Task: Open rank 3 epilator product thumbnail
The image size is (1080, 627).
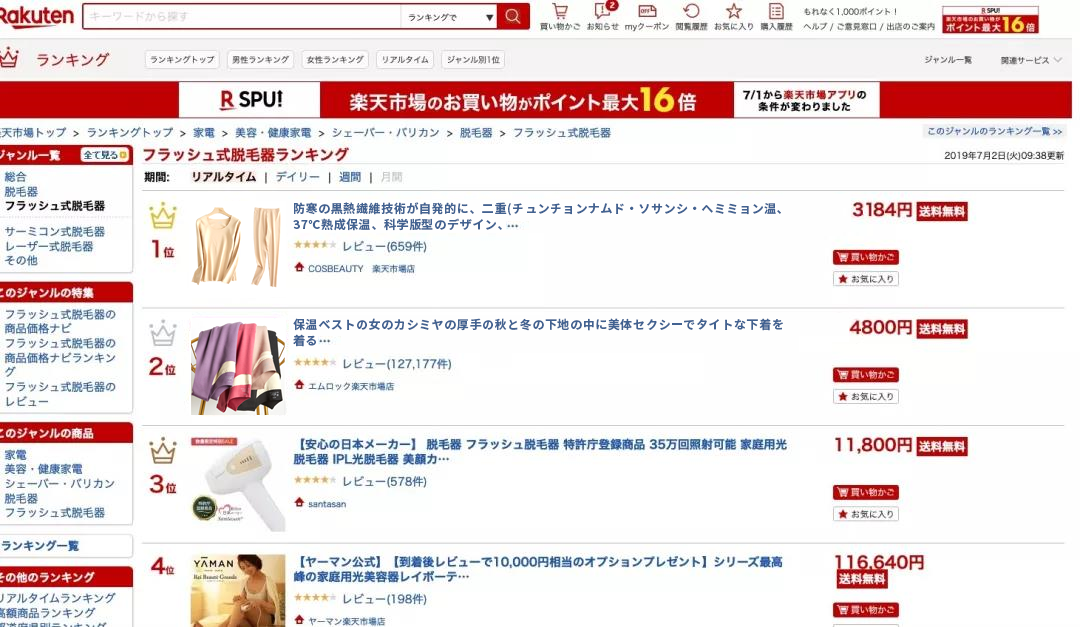Action: (x=238, y=483)
